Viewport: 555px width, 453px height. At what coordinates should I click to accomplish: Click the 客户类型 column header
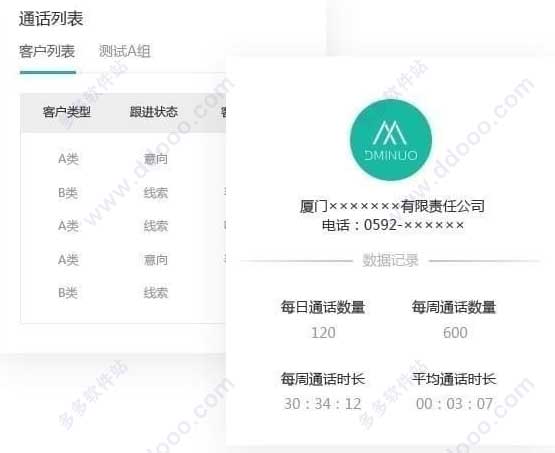pyautogui.click(x=67, y=112)
